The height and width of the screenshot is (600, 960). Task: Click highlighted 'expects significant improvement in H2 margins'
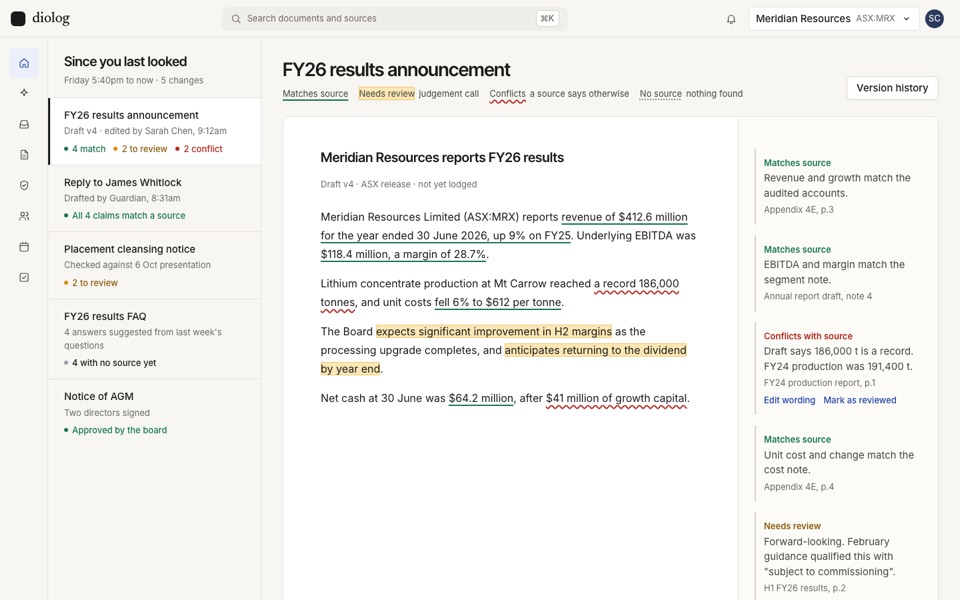pyautogui.click(x=493, y=331)
